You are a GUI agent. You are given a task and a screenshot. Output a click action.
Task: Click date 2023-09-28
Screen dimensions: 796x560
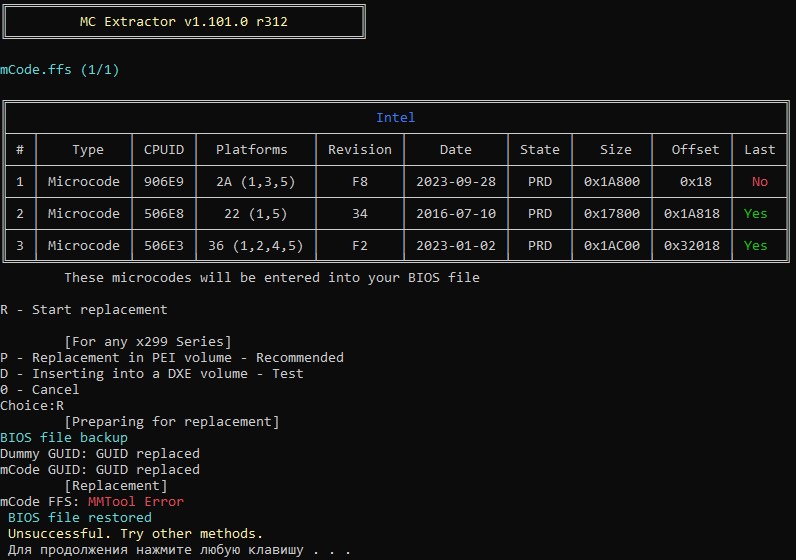pyautogui.click(x=456, y=182)
